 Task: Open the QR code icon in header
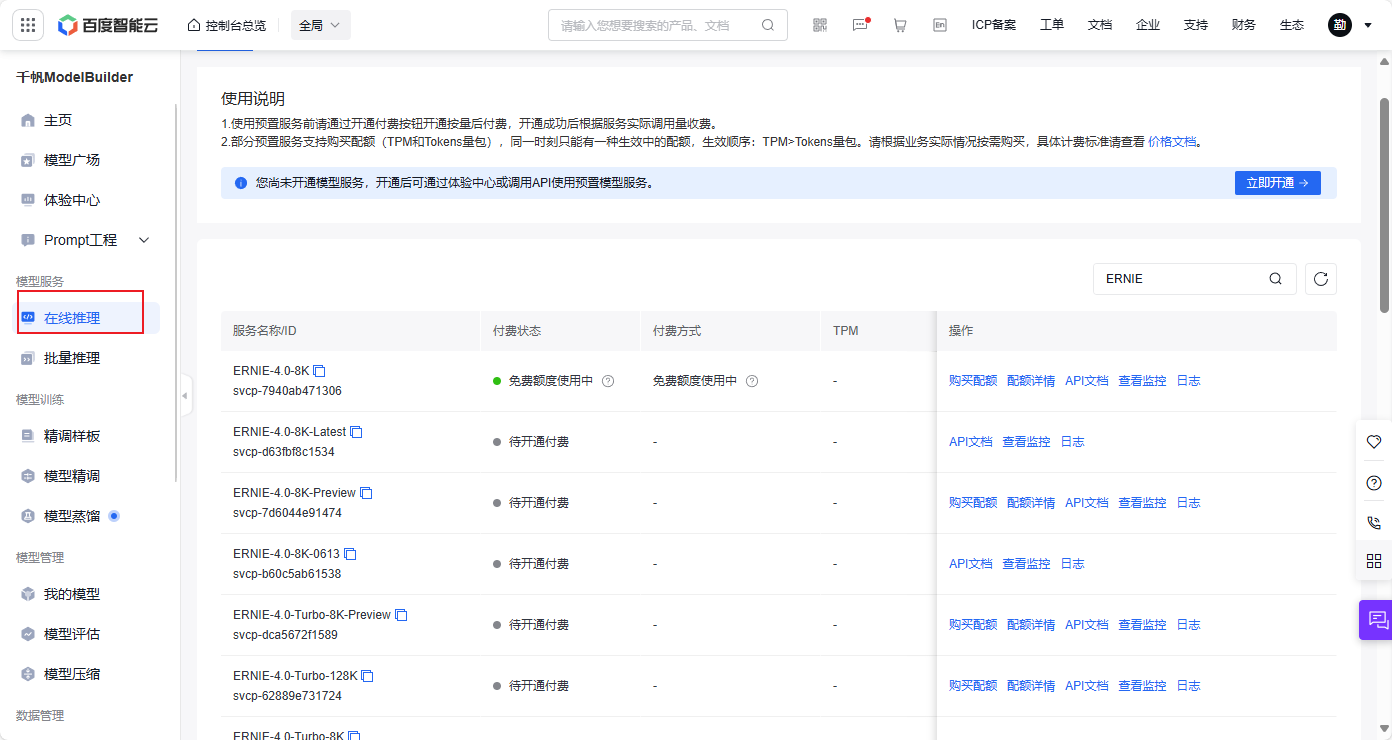[x=820, y=25]
